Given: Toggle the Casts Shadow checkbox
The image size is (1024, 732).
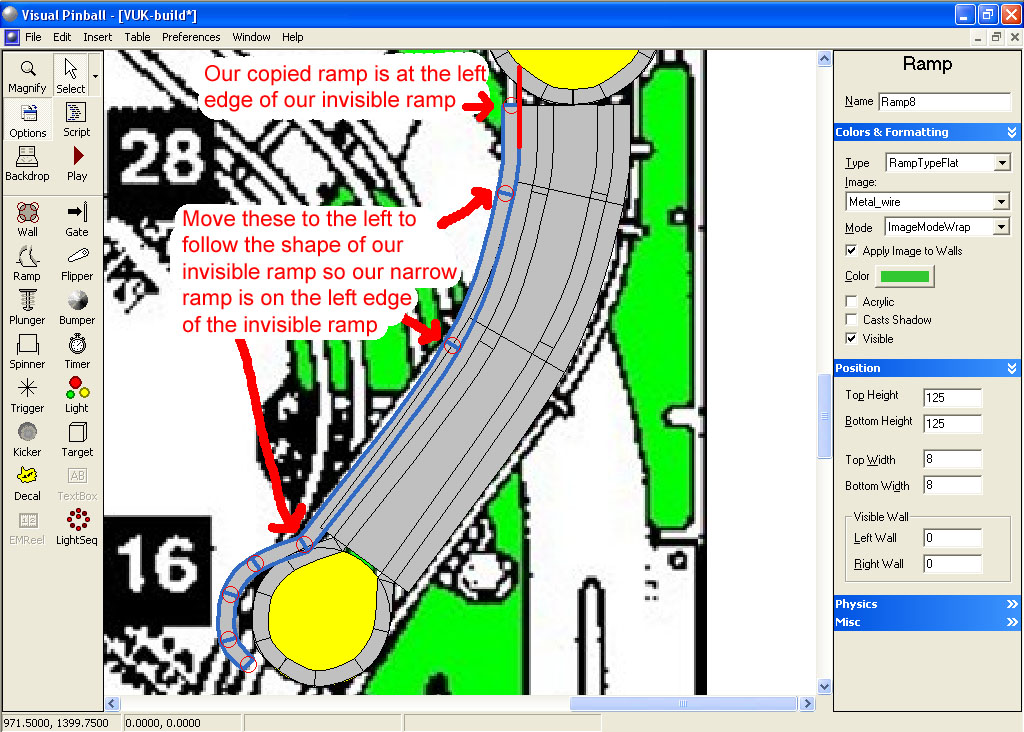Looking at the screenshot, I should pos(852,320).
